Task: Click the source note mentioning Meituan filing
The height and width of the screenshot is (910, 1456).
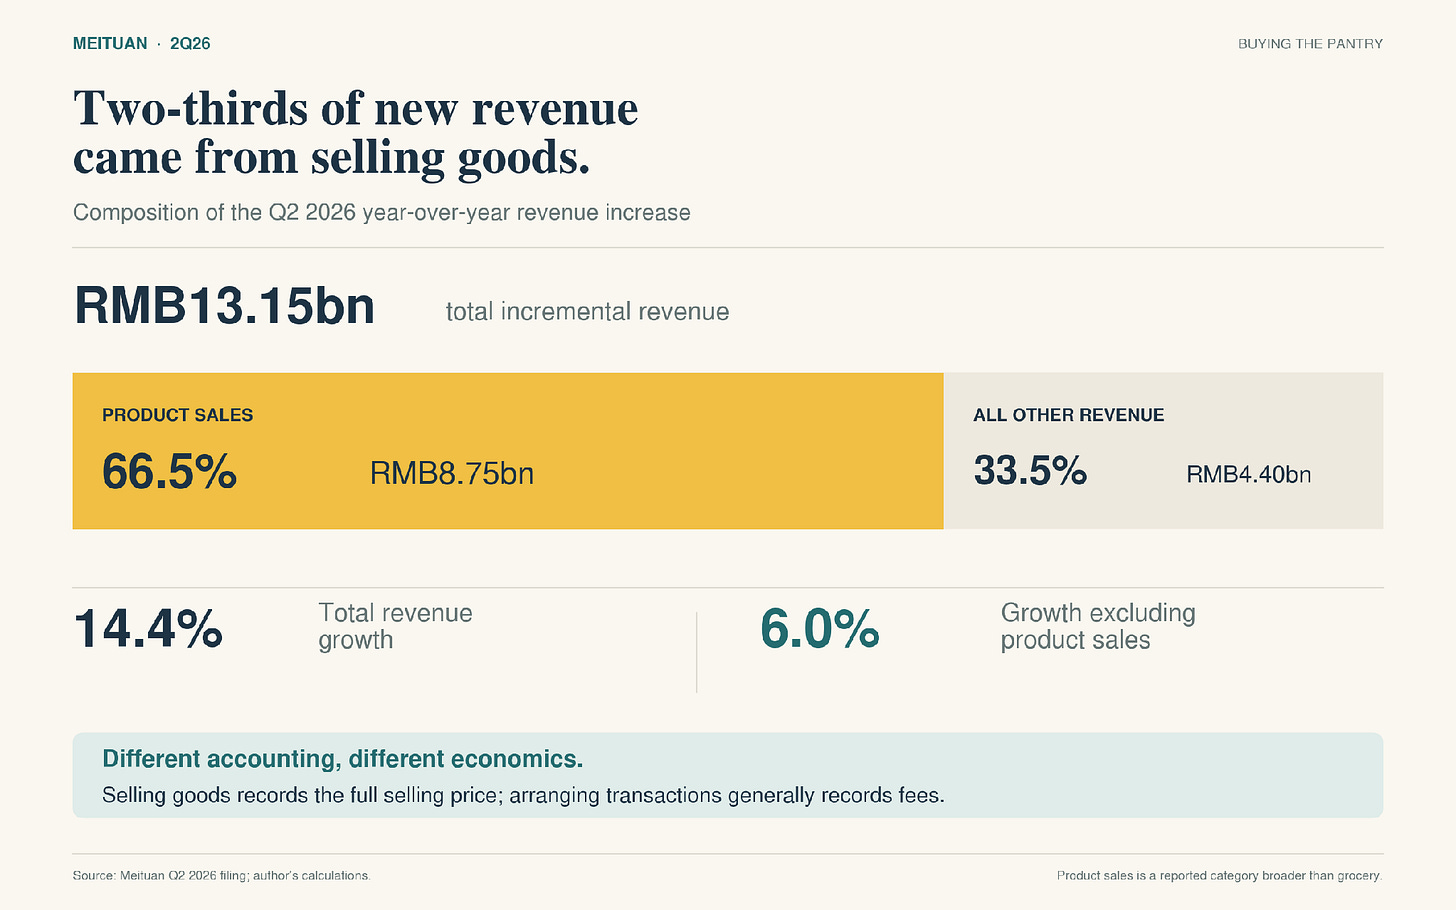Action: tap(222, 876)
